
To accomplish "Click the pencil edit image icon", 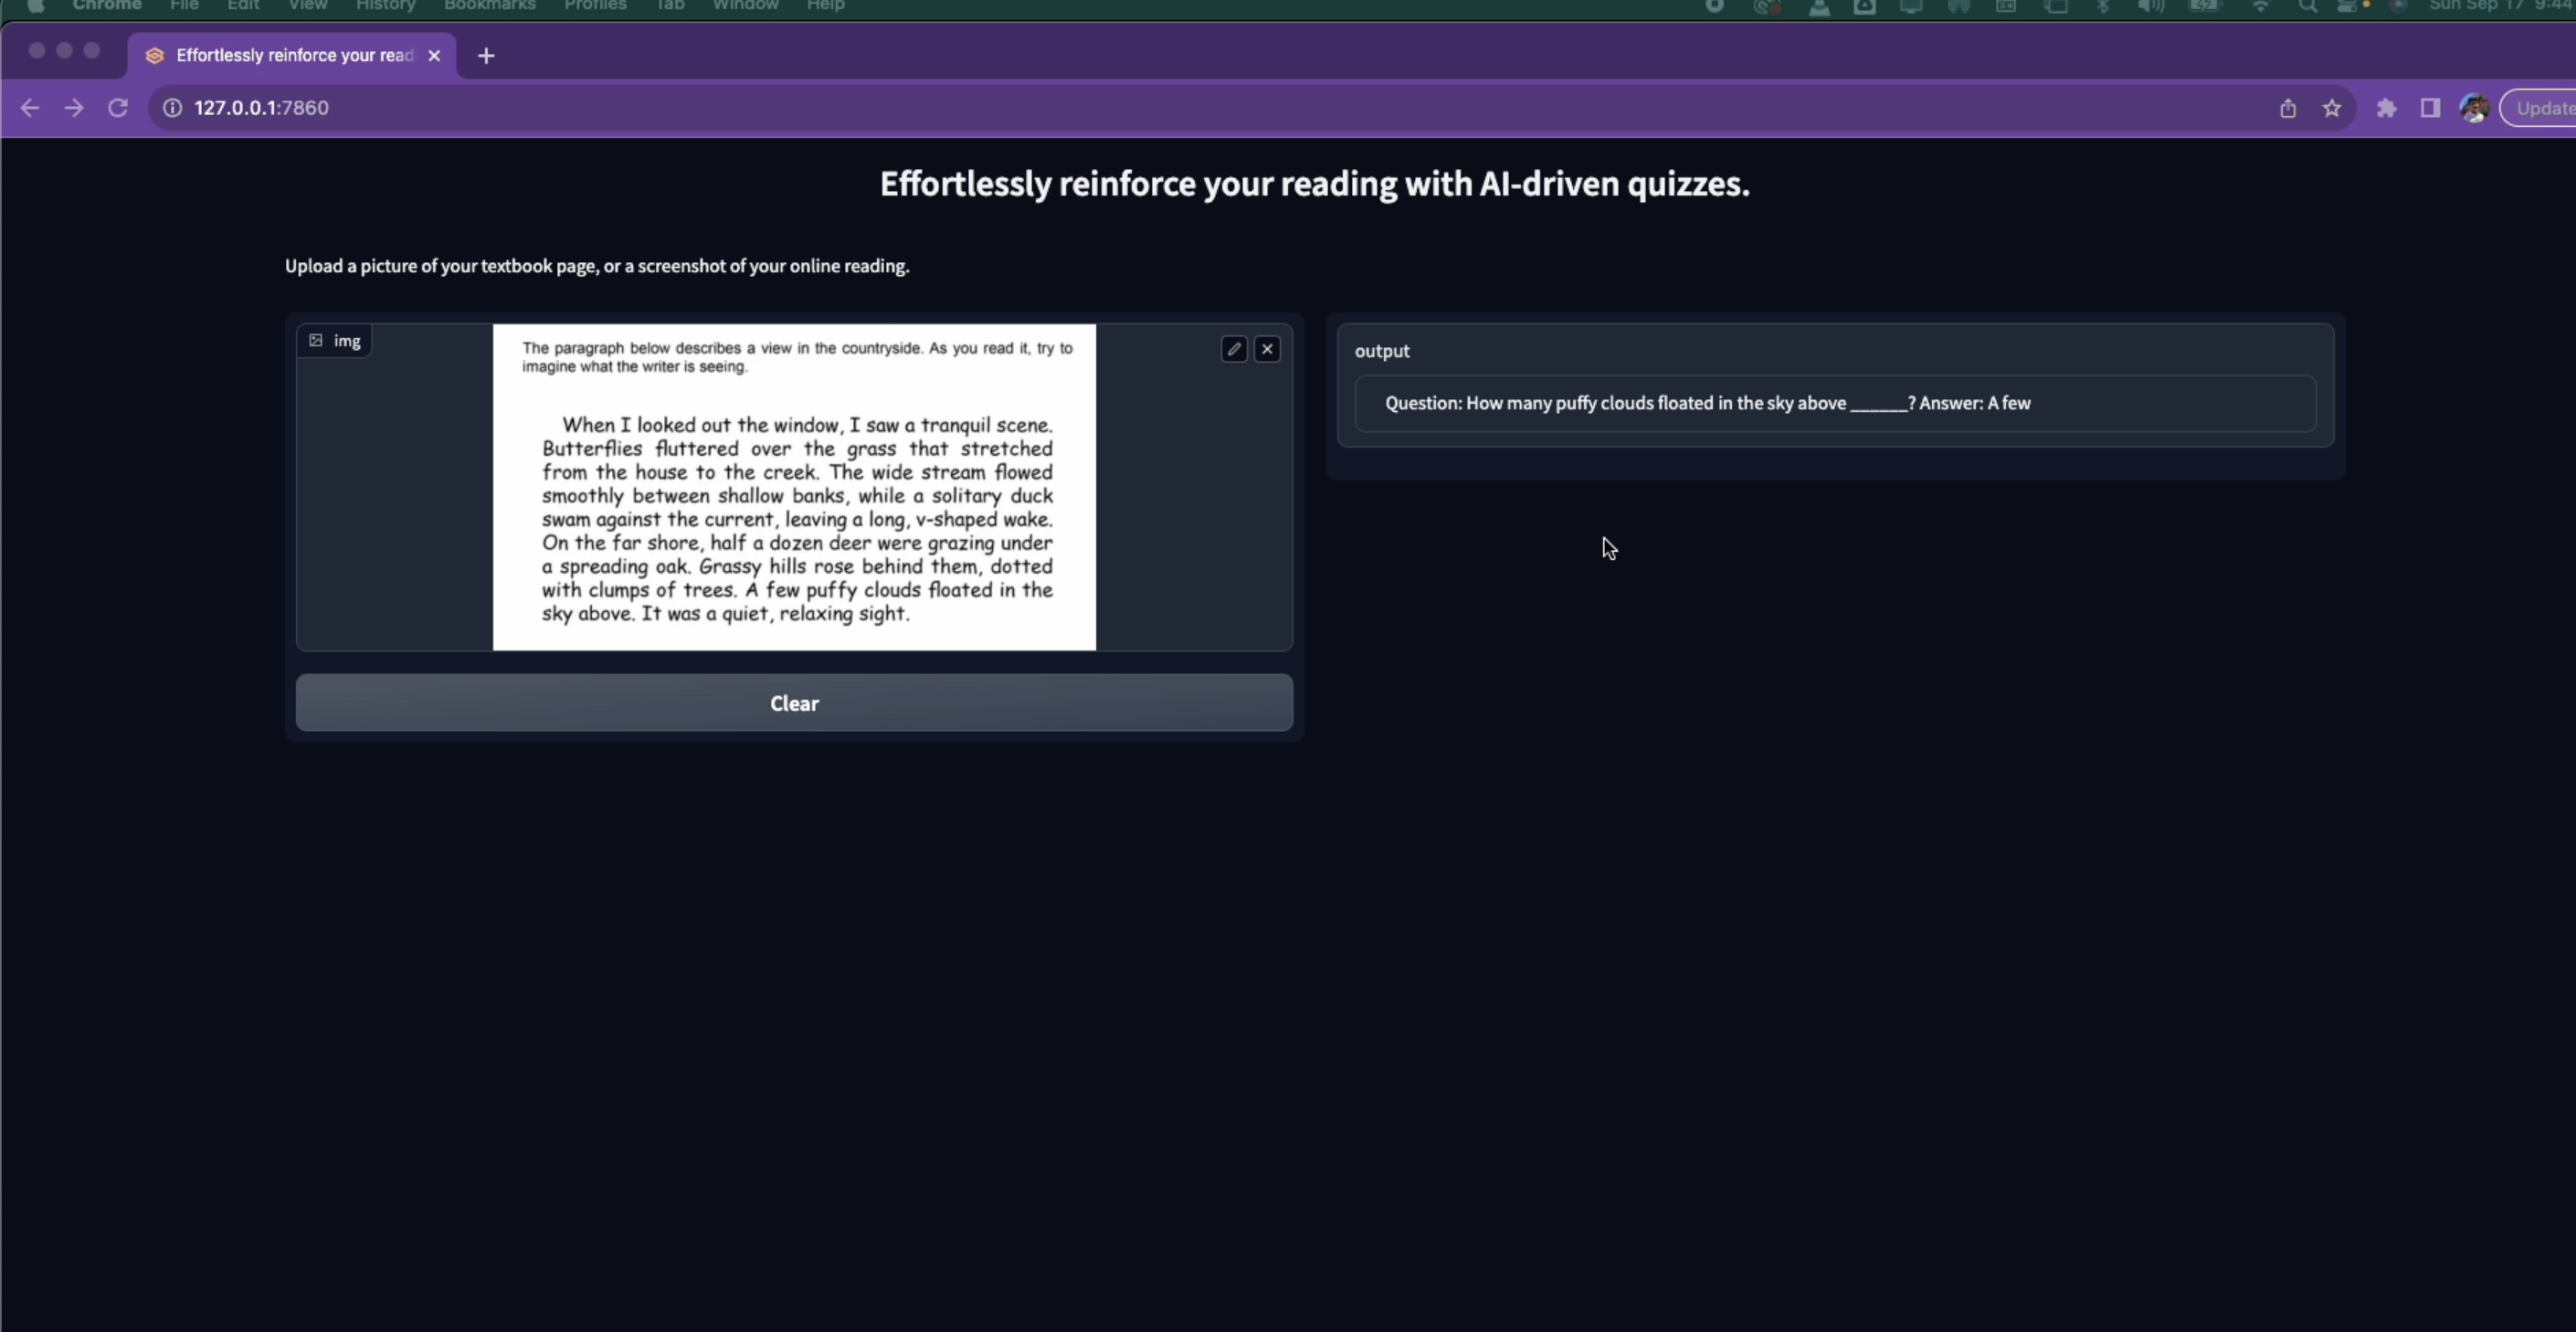I will [x=1233, y=349].
